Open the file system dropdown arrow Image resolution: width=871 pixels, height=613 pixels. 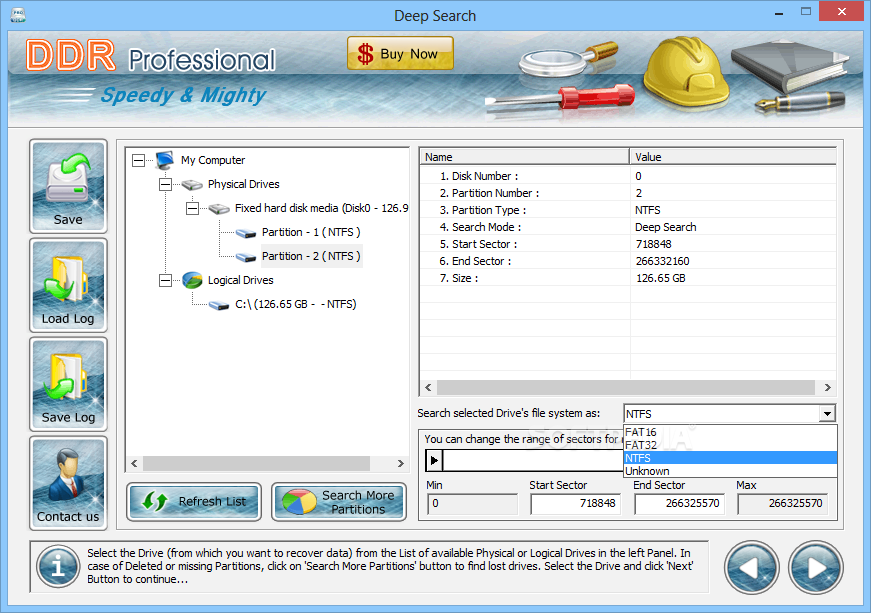point(827,414)
